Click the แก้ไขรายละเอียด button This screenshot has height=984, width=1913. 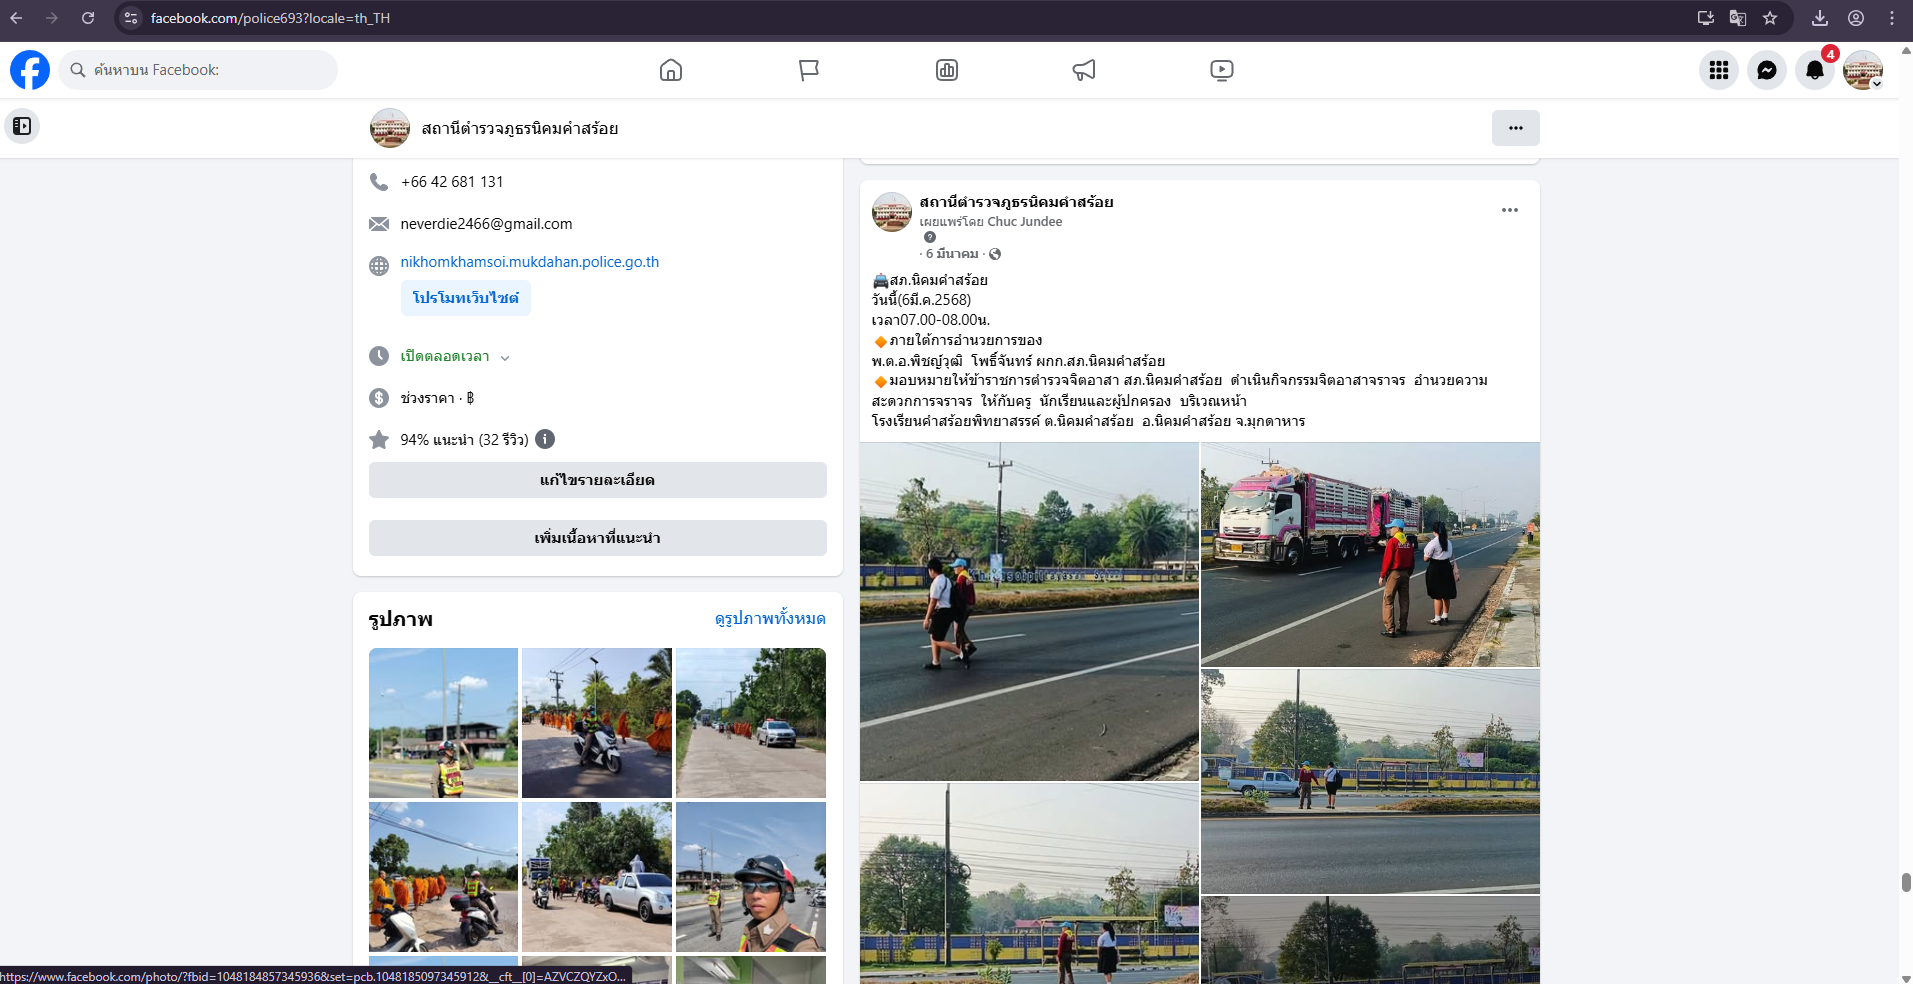tap(597, 480)
